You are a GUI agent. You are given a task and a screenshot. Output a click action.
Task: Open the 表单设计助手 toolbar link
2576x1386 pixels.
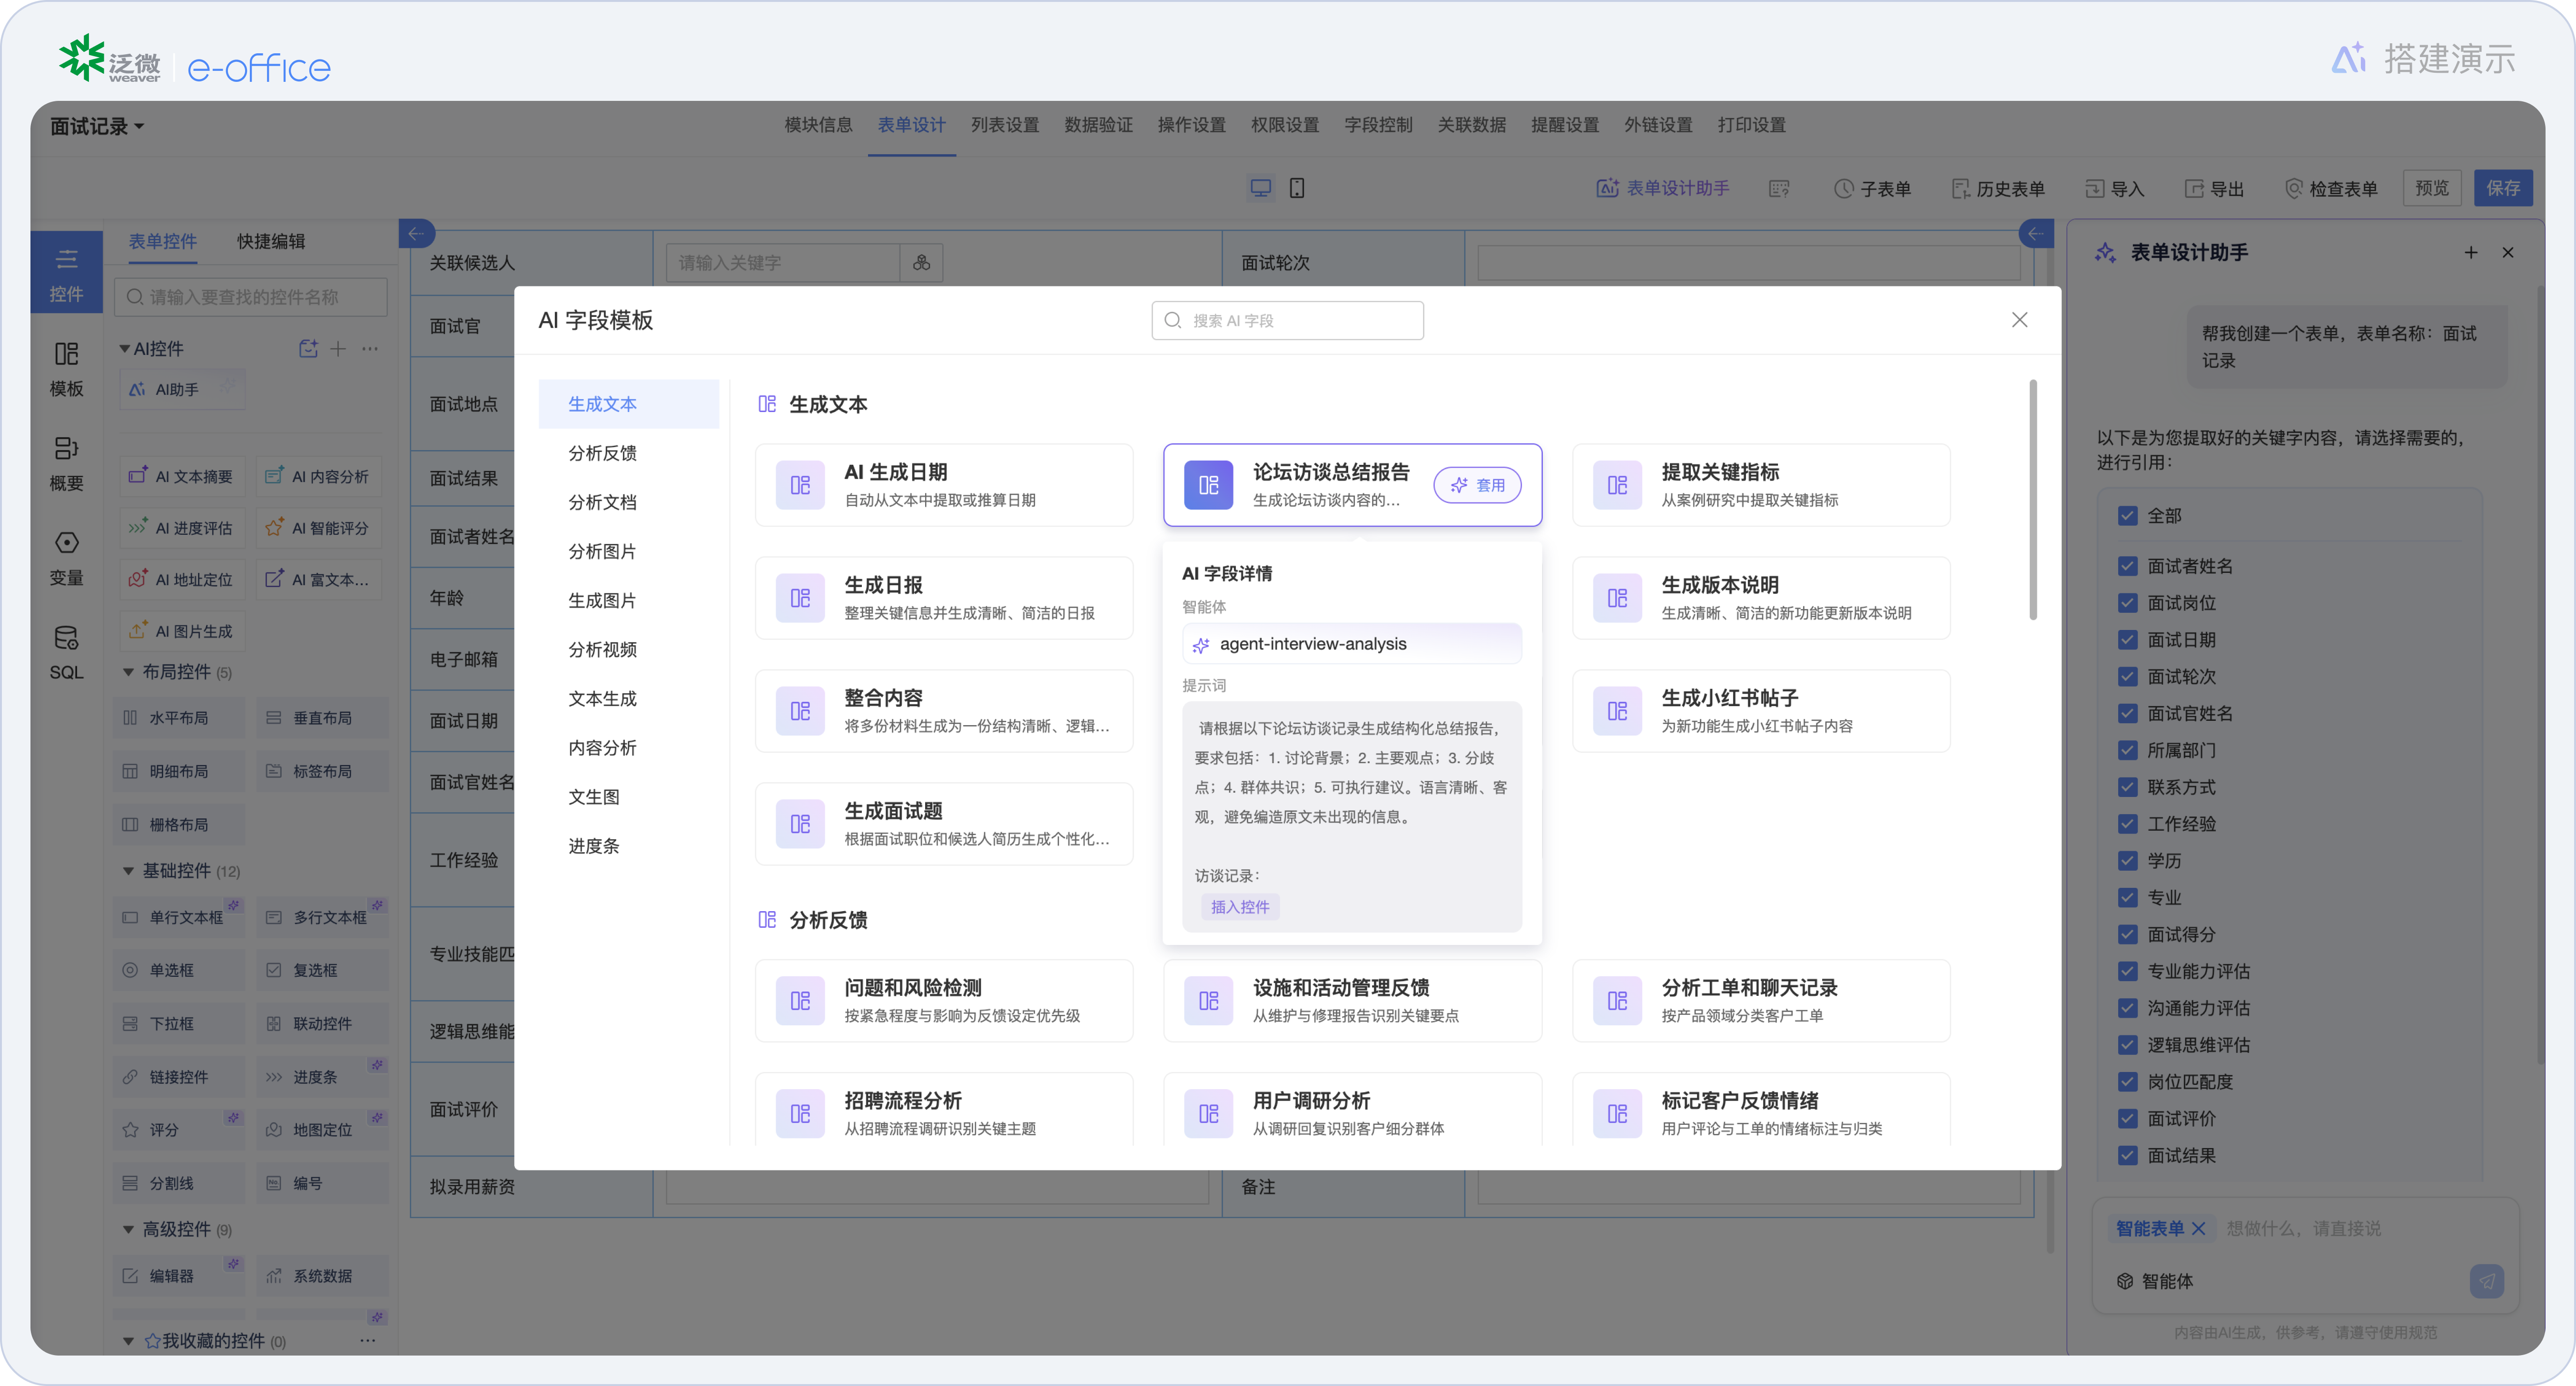[x=1662, y=188]
